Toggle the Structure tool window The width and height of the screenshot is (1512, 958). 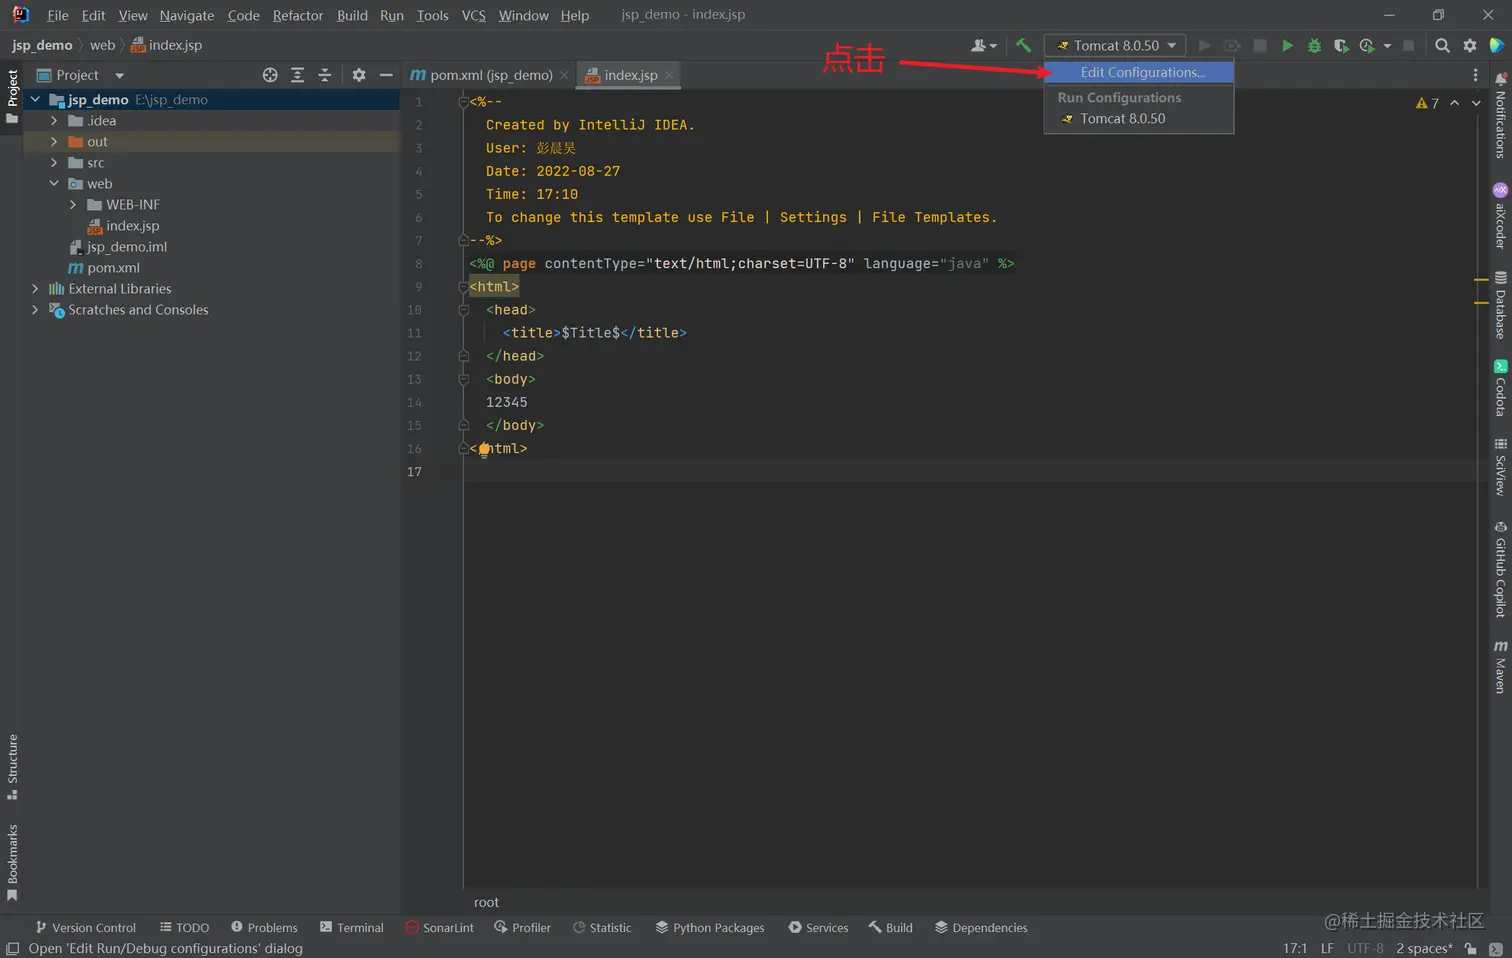coord(12,766)
